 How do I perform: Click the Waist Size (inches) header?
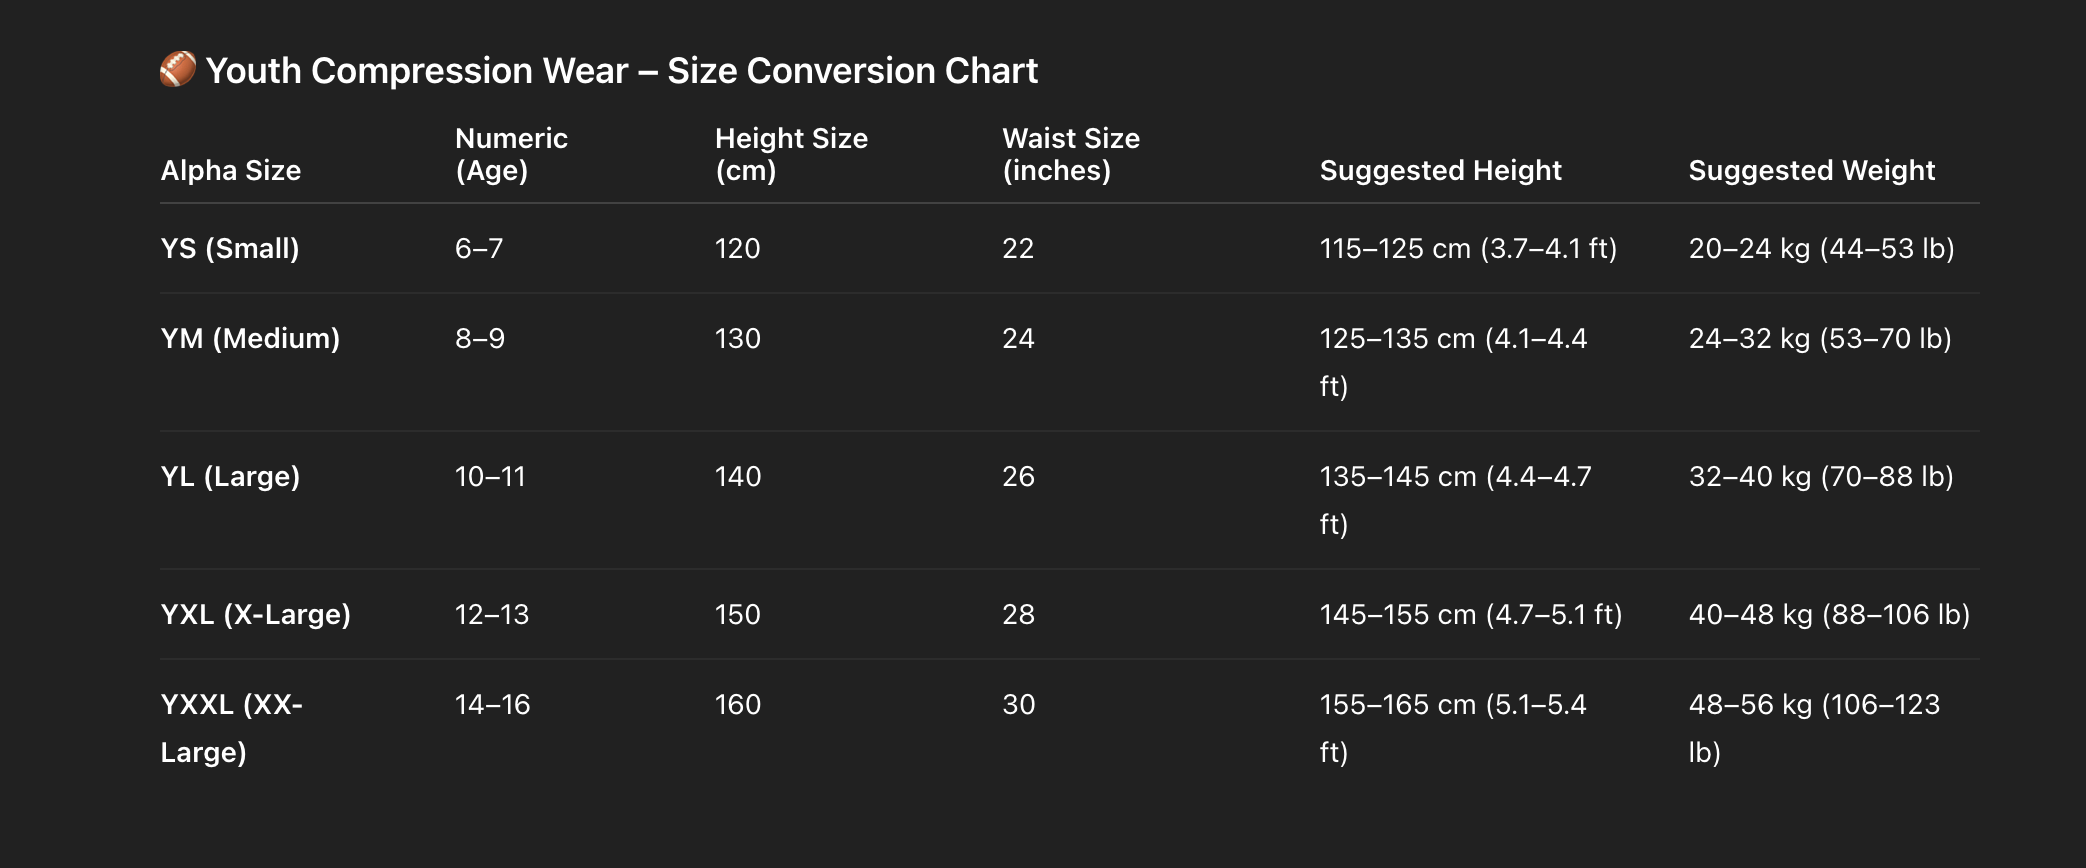click(x=1071, y=154)
